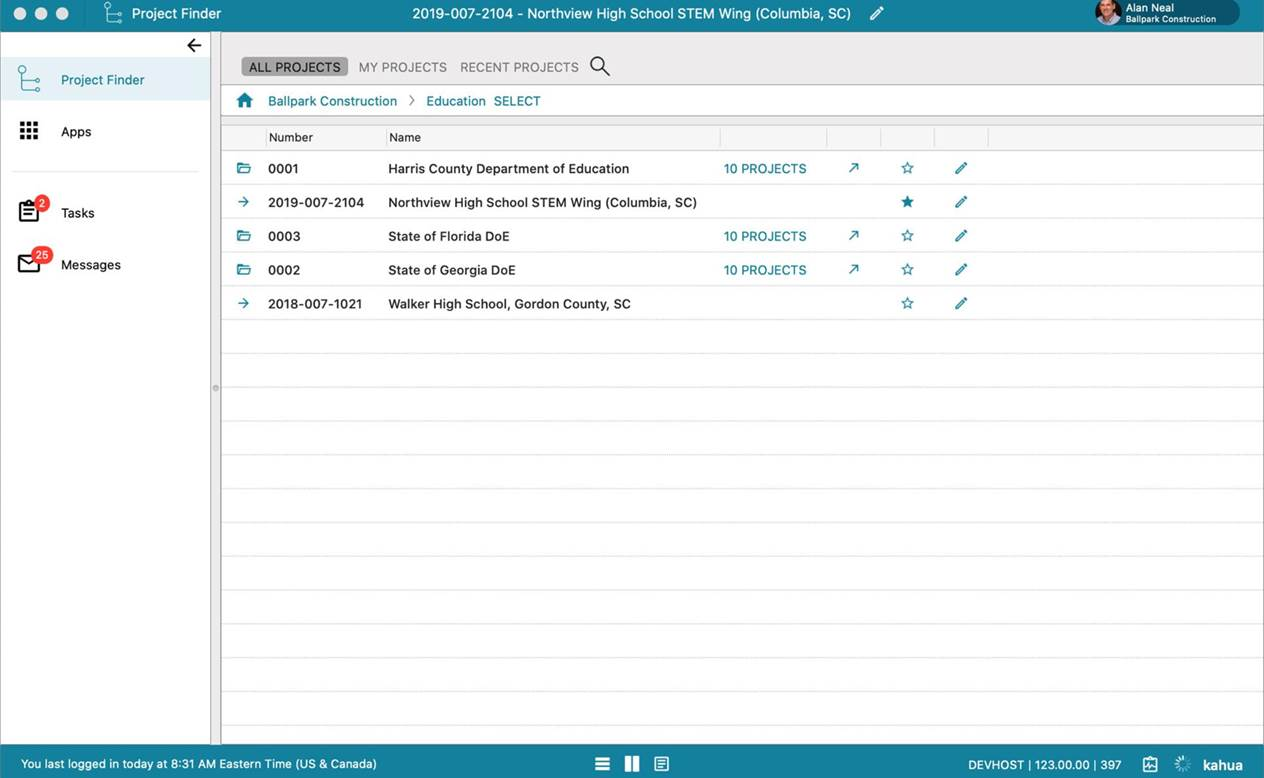The image size is (1264, 778).
Task: Open the 10 PROJECTS link for Florida DoE
Action: point(765,236)
